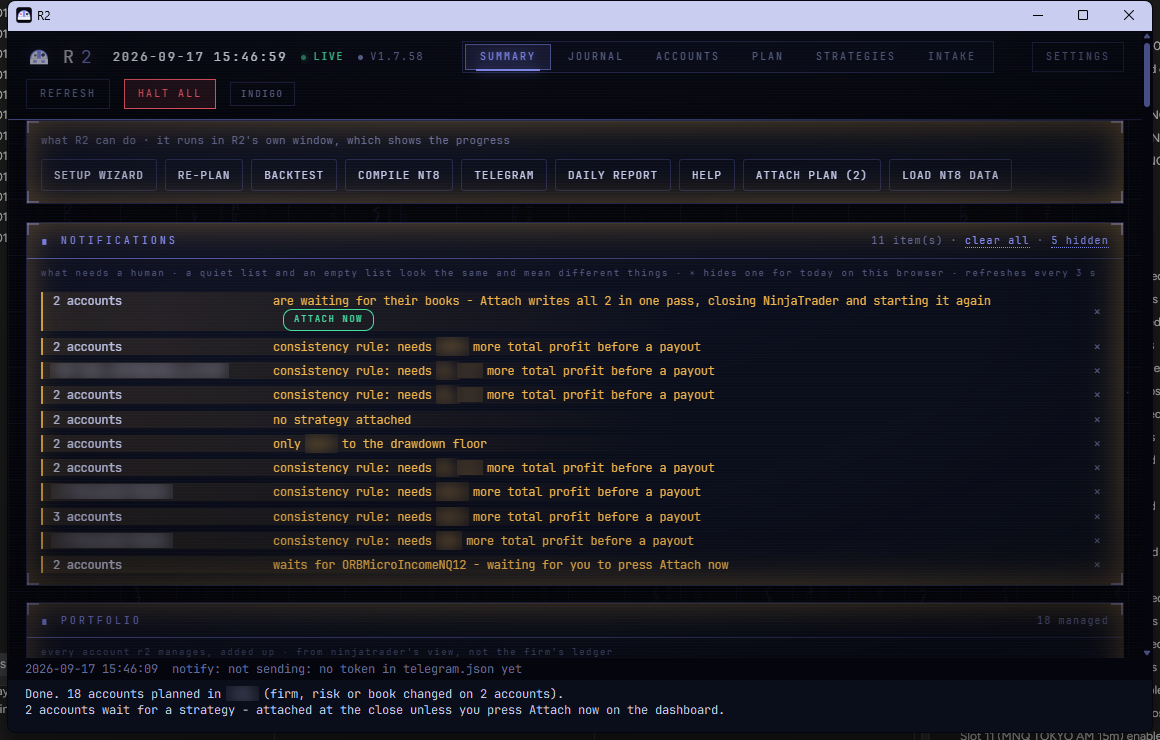Click the green 'LIVE' status indicator
The height and width of the screenshot is (740, 1160).
323,57
